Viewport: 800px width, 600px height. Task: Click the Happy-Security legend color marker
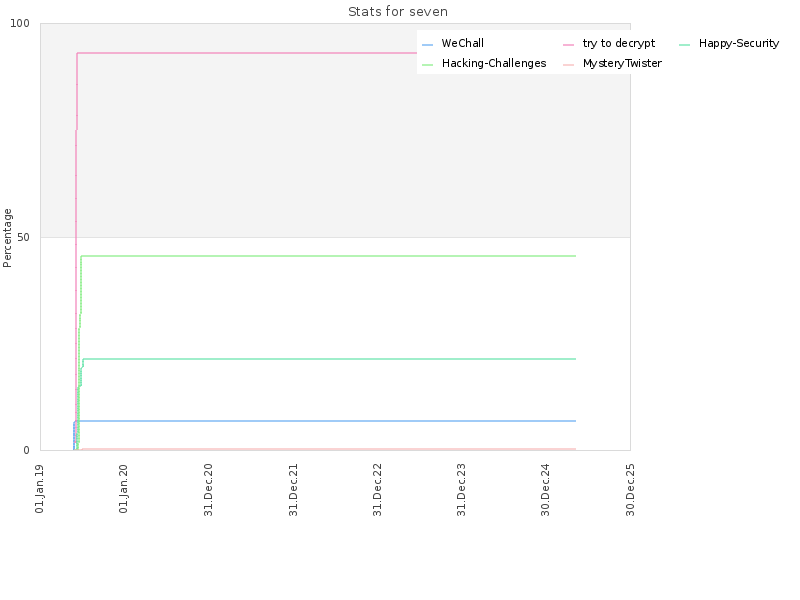pos(685,45)
